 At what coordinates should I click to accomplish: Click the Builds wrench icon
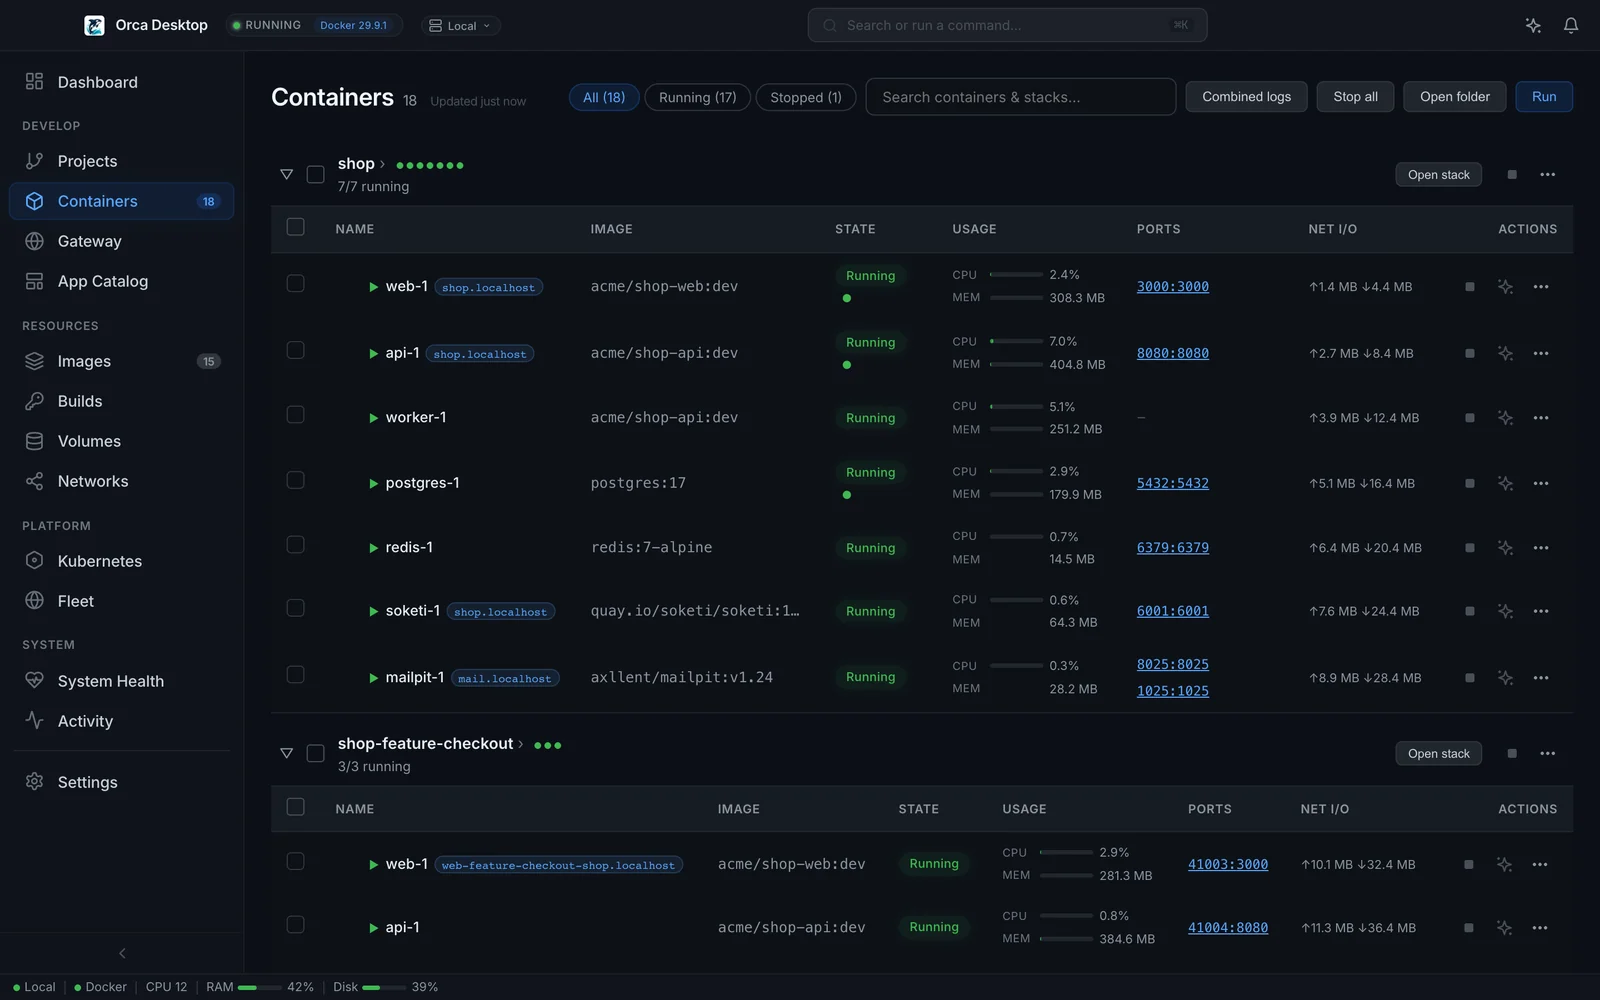coord(34,401)
